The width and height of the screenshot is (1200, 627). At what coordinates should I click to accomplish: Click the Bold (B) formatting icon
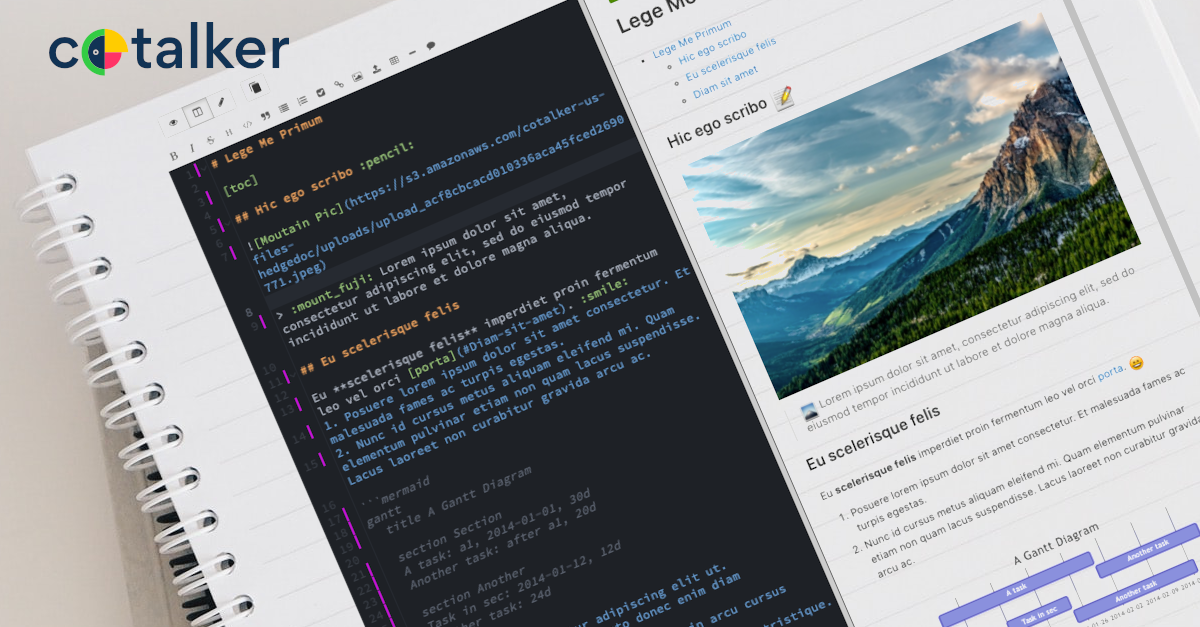tap(174, 155)
